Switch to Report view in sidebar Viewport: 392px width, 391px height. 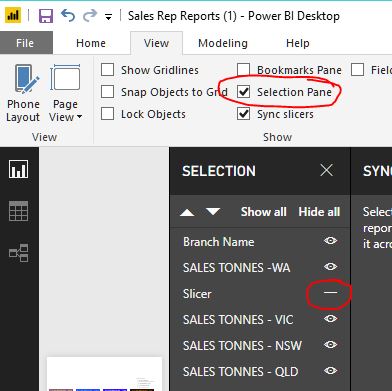tap(18, 169)
